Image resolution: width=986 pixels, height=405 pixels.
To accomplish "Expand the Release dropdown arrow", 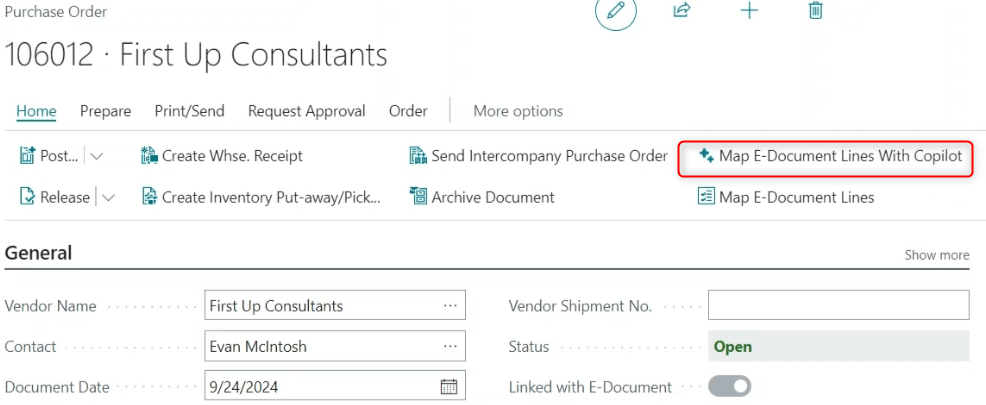I will tap(108, 197).
